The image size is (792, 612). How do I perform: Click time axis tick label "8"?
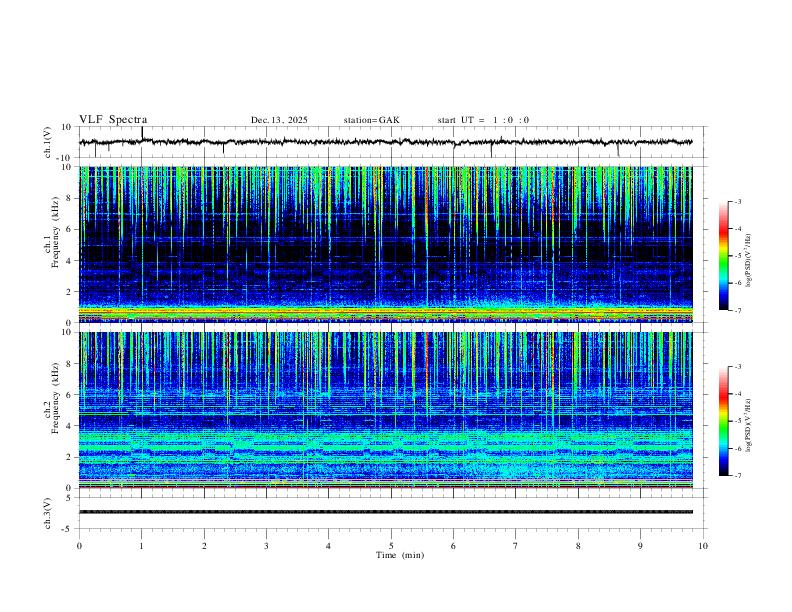(578, 546)
